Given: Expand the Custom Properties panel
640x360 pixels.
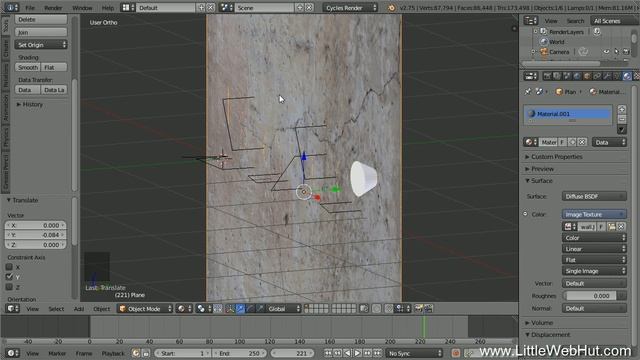Looking at the screenshot, I should click(553, 157).
